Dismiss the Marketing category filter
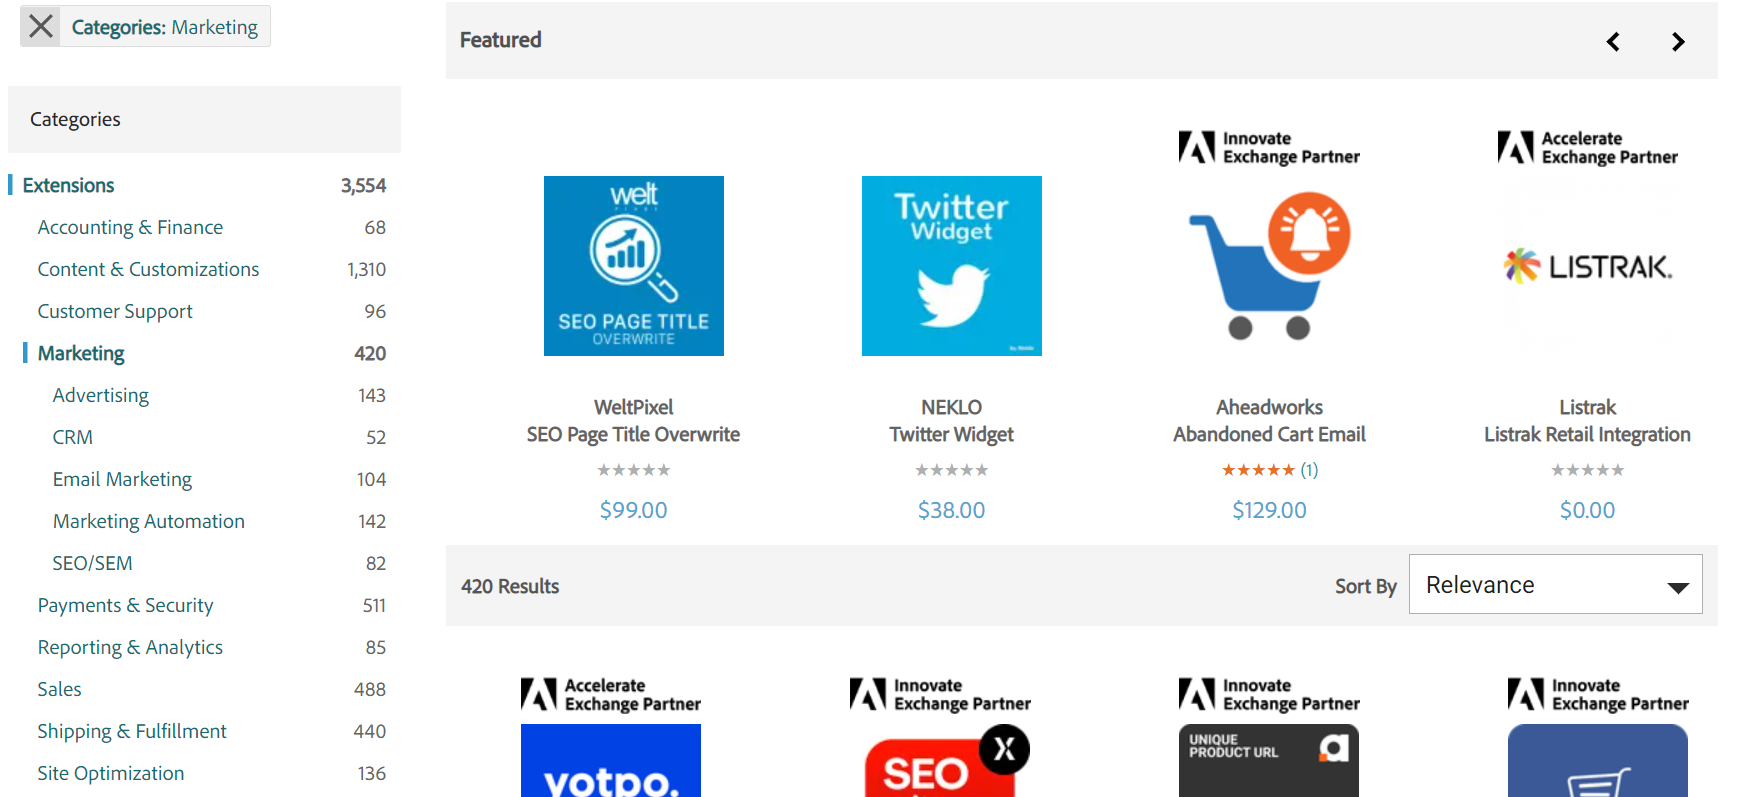 coord(39,26)
